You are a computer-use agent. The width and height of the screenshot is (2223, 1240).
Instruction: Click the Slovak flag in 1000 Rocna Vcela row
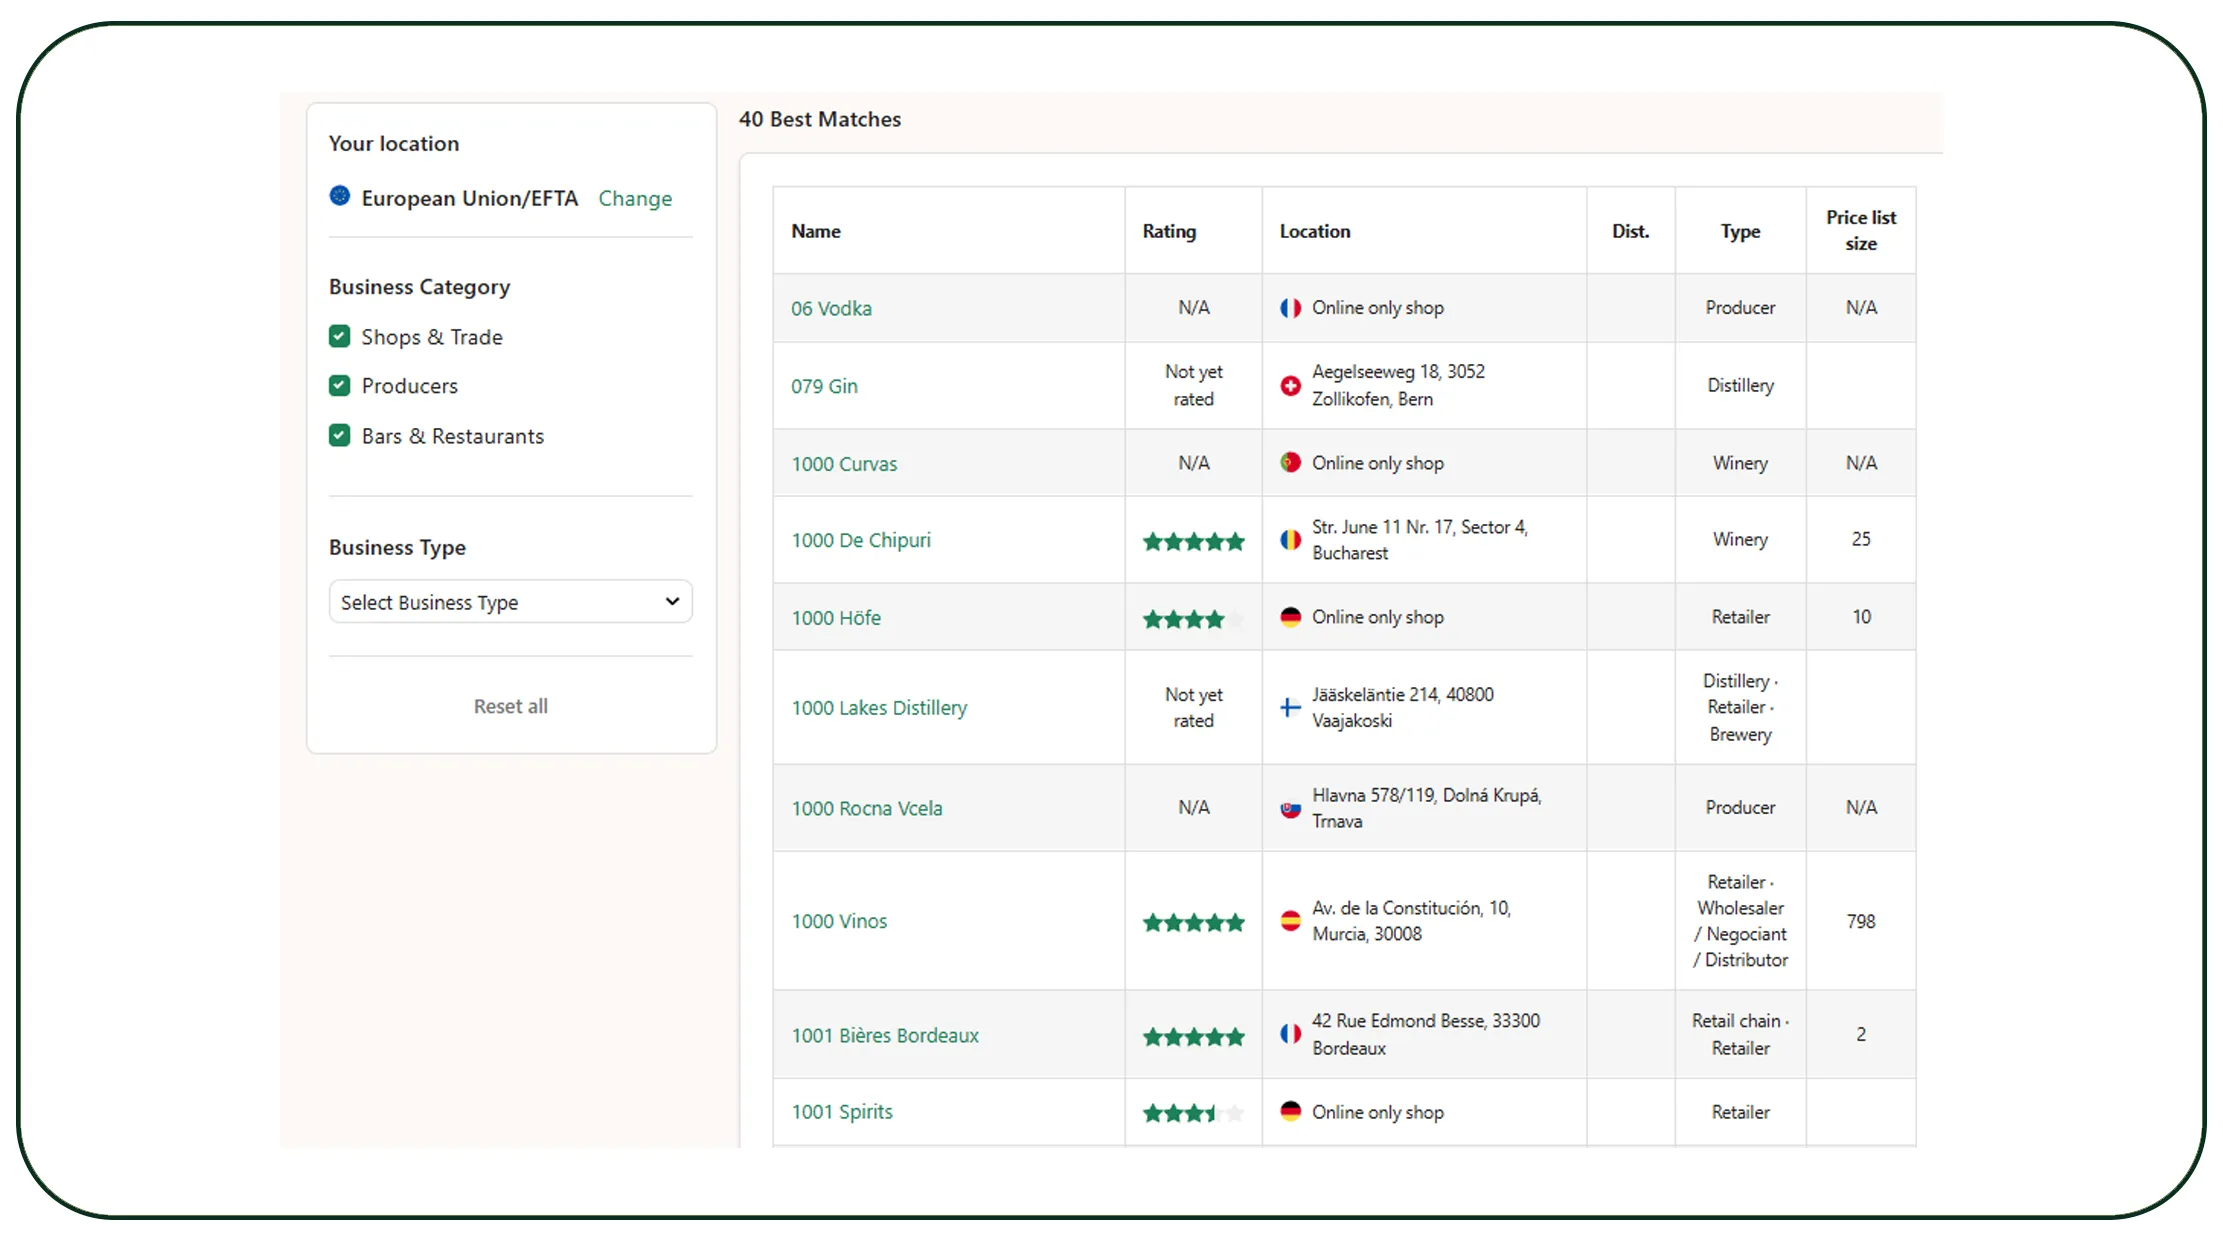[x=1291, y=808]
